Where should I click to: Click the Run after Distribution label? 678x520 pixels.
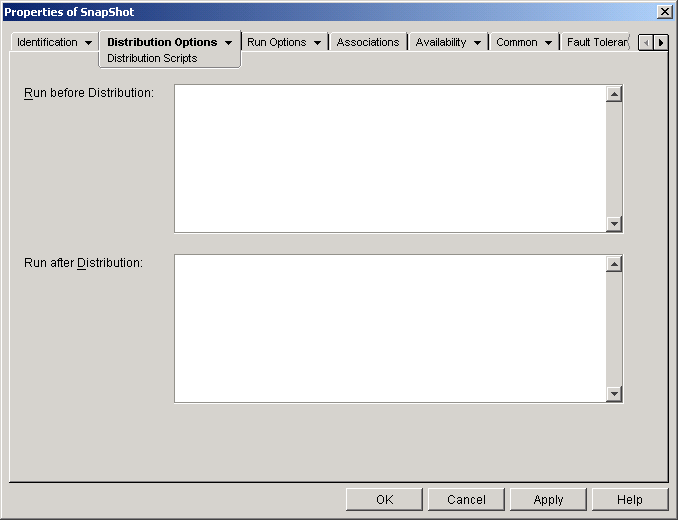83,263
